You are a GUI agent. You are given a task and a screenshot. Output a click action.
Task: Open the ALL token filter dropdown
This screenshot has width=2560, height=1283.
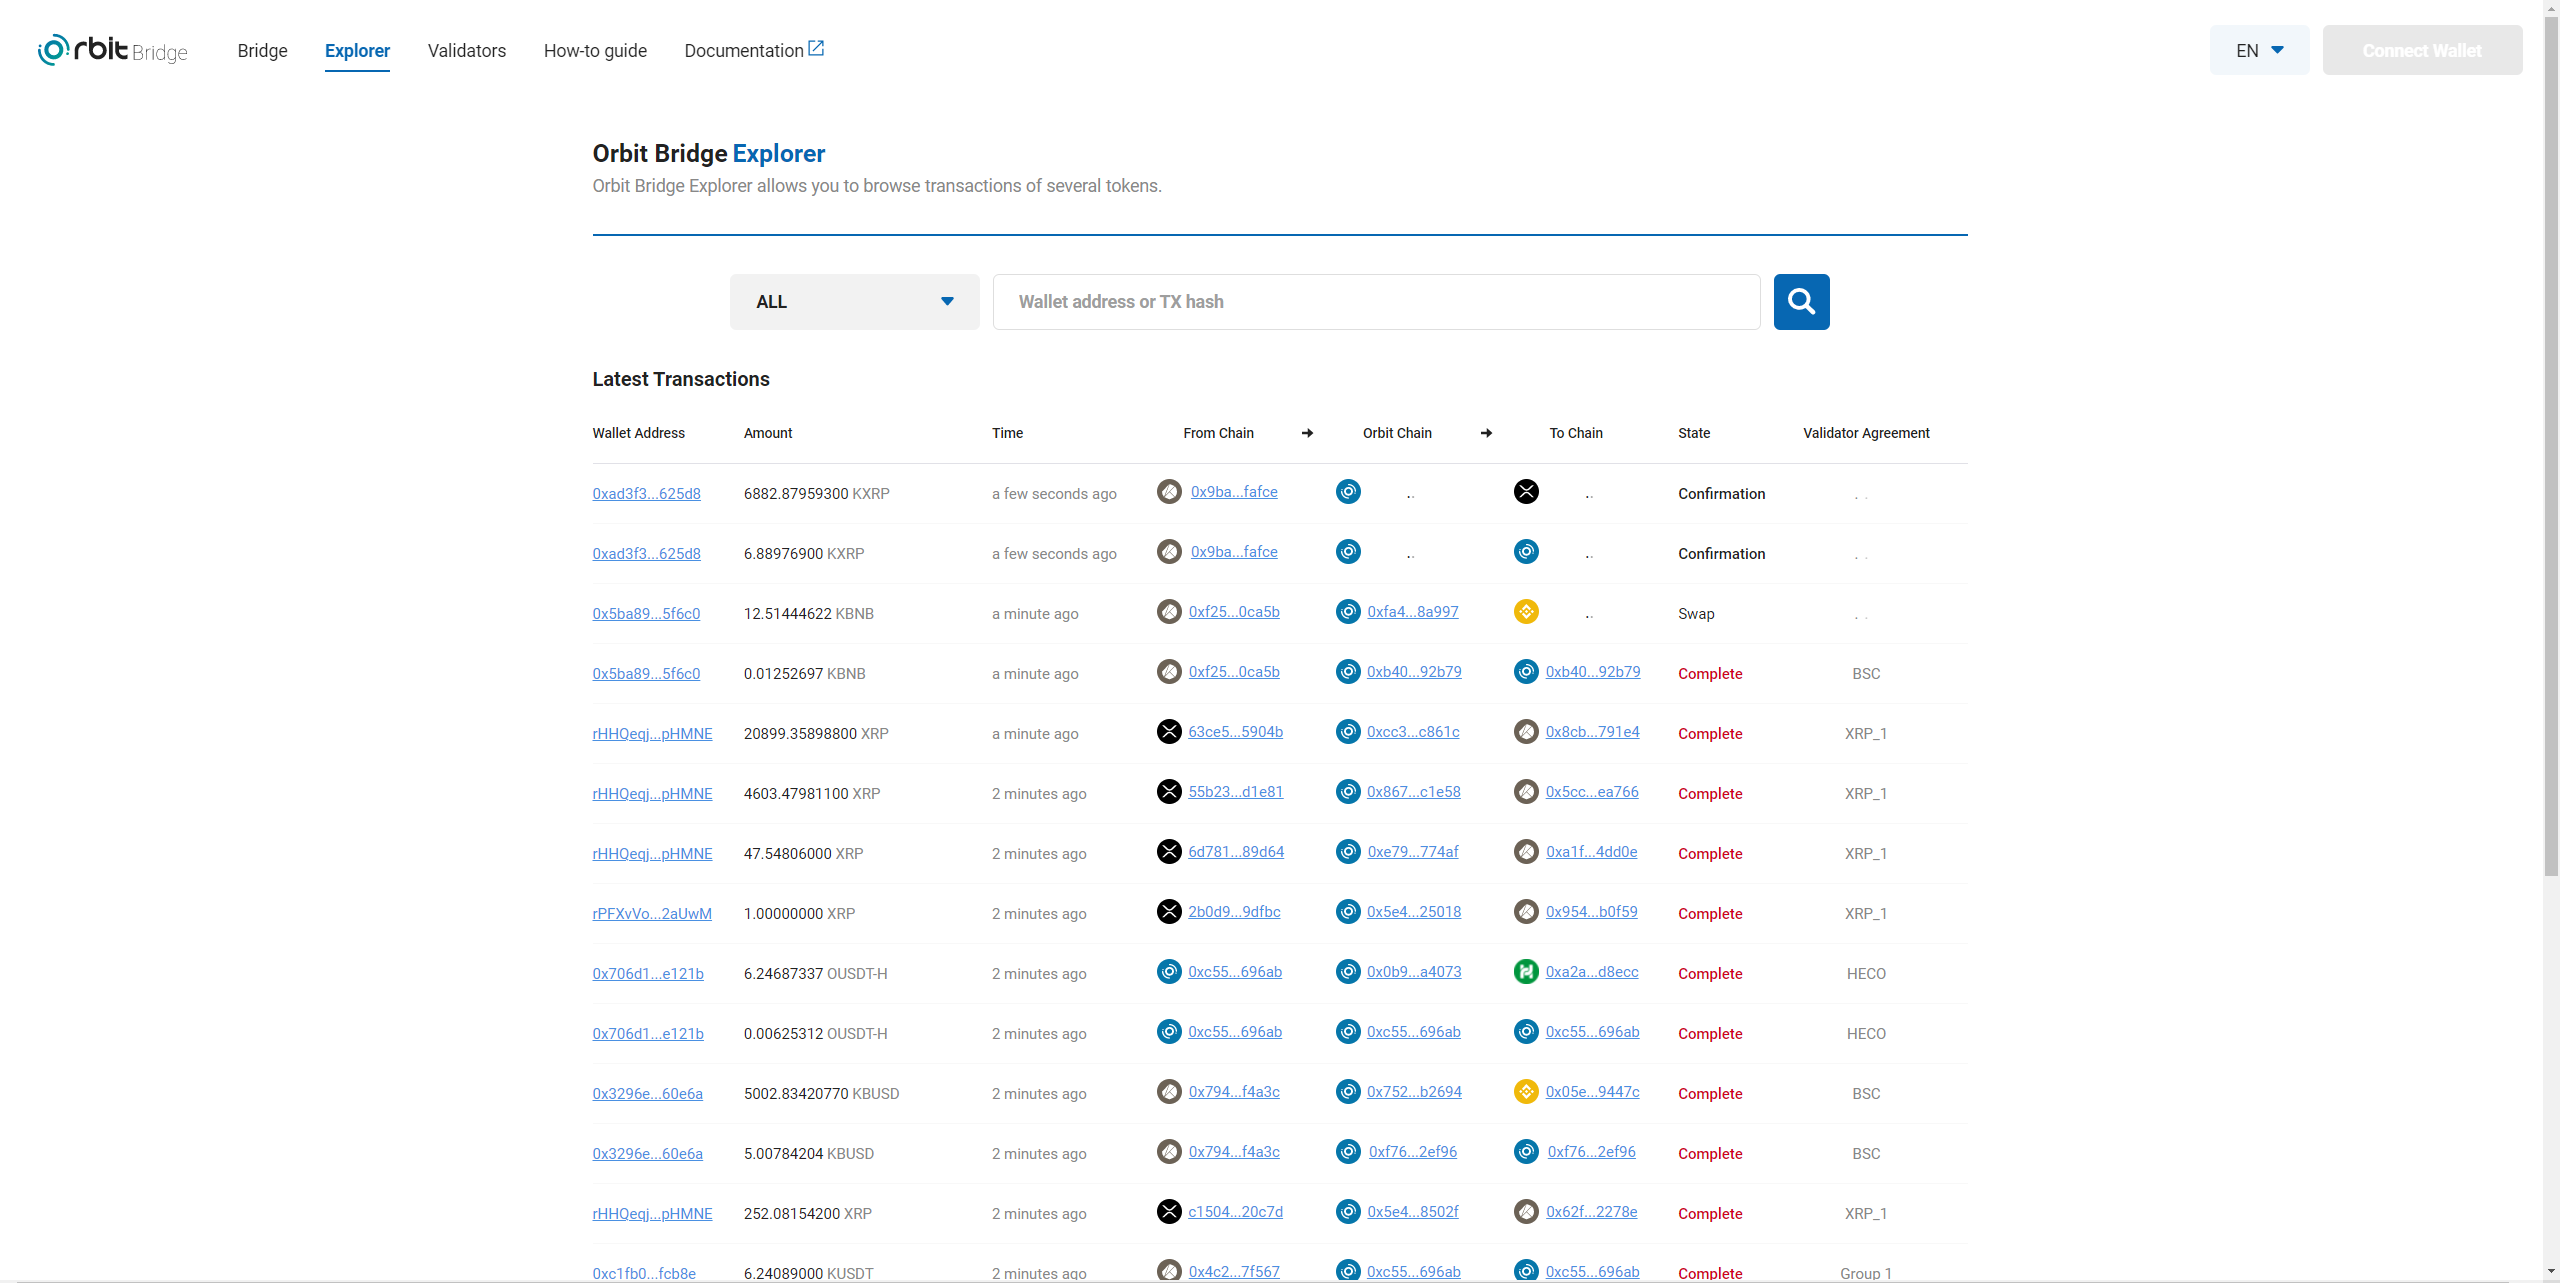(854, 302)
